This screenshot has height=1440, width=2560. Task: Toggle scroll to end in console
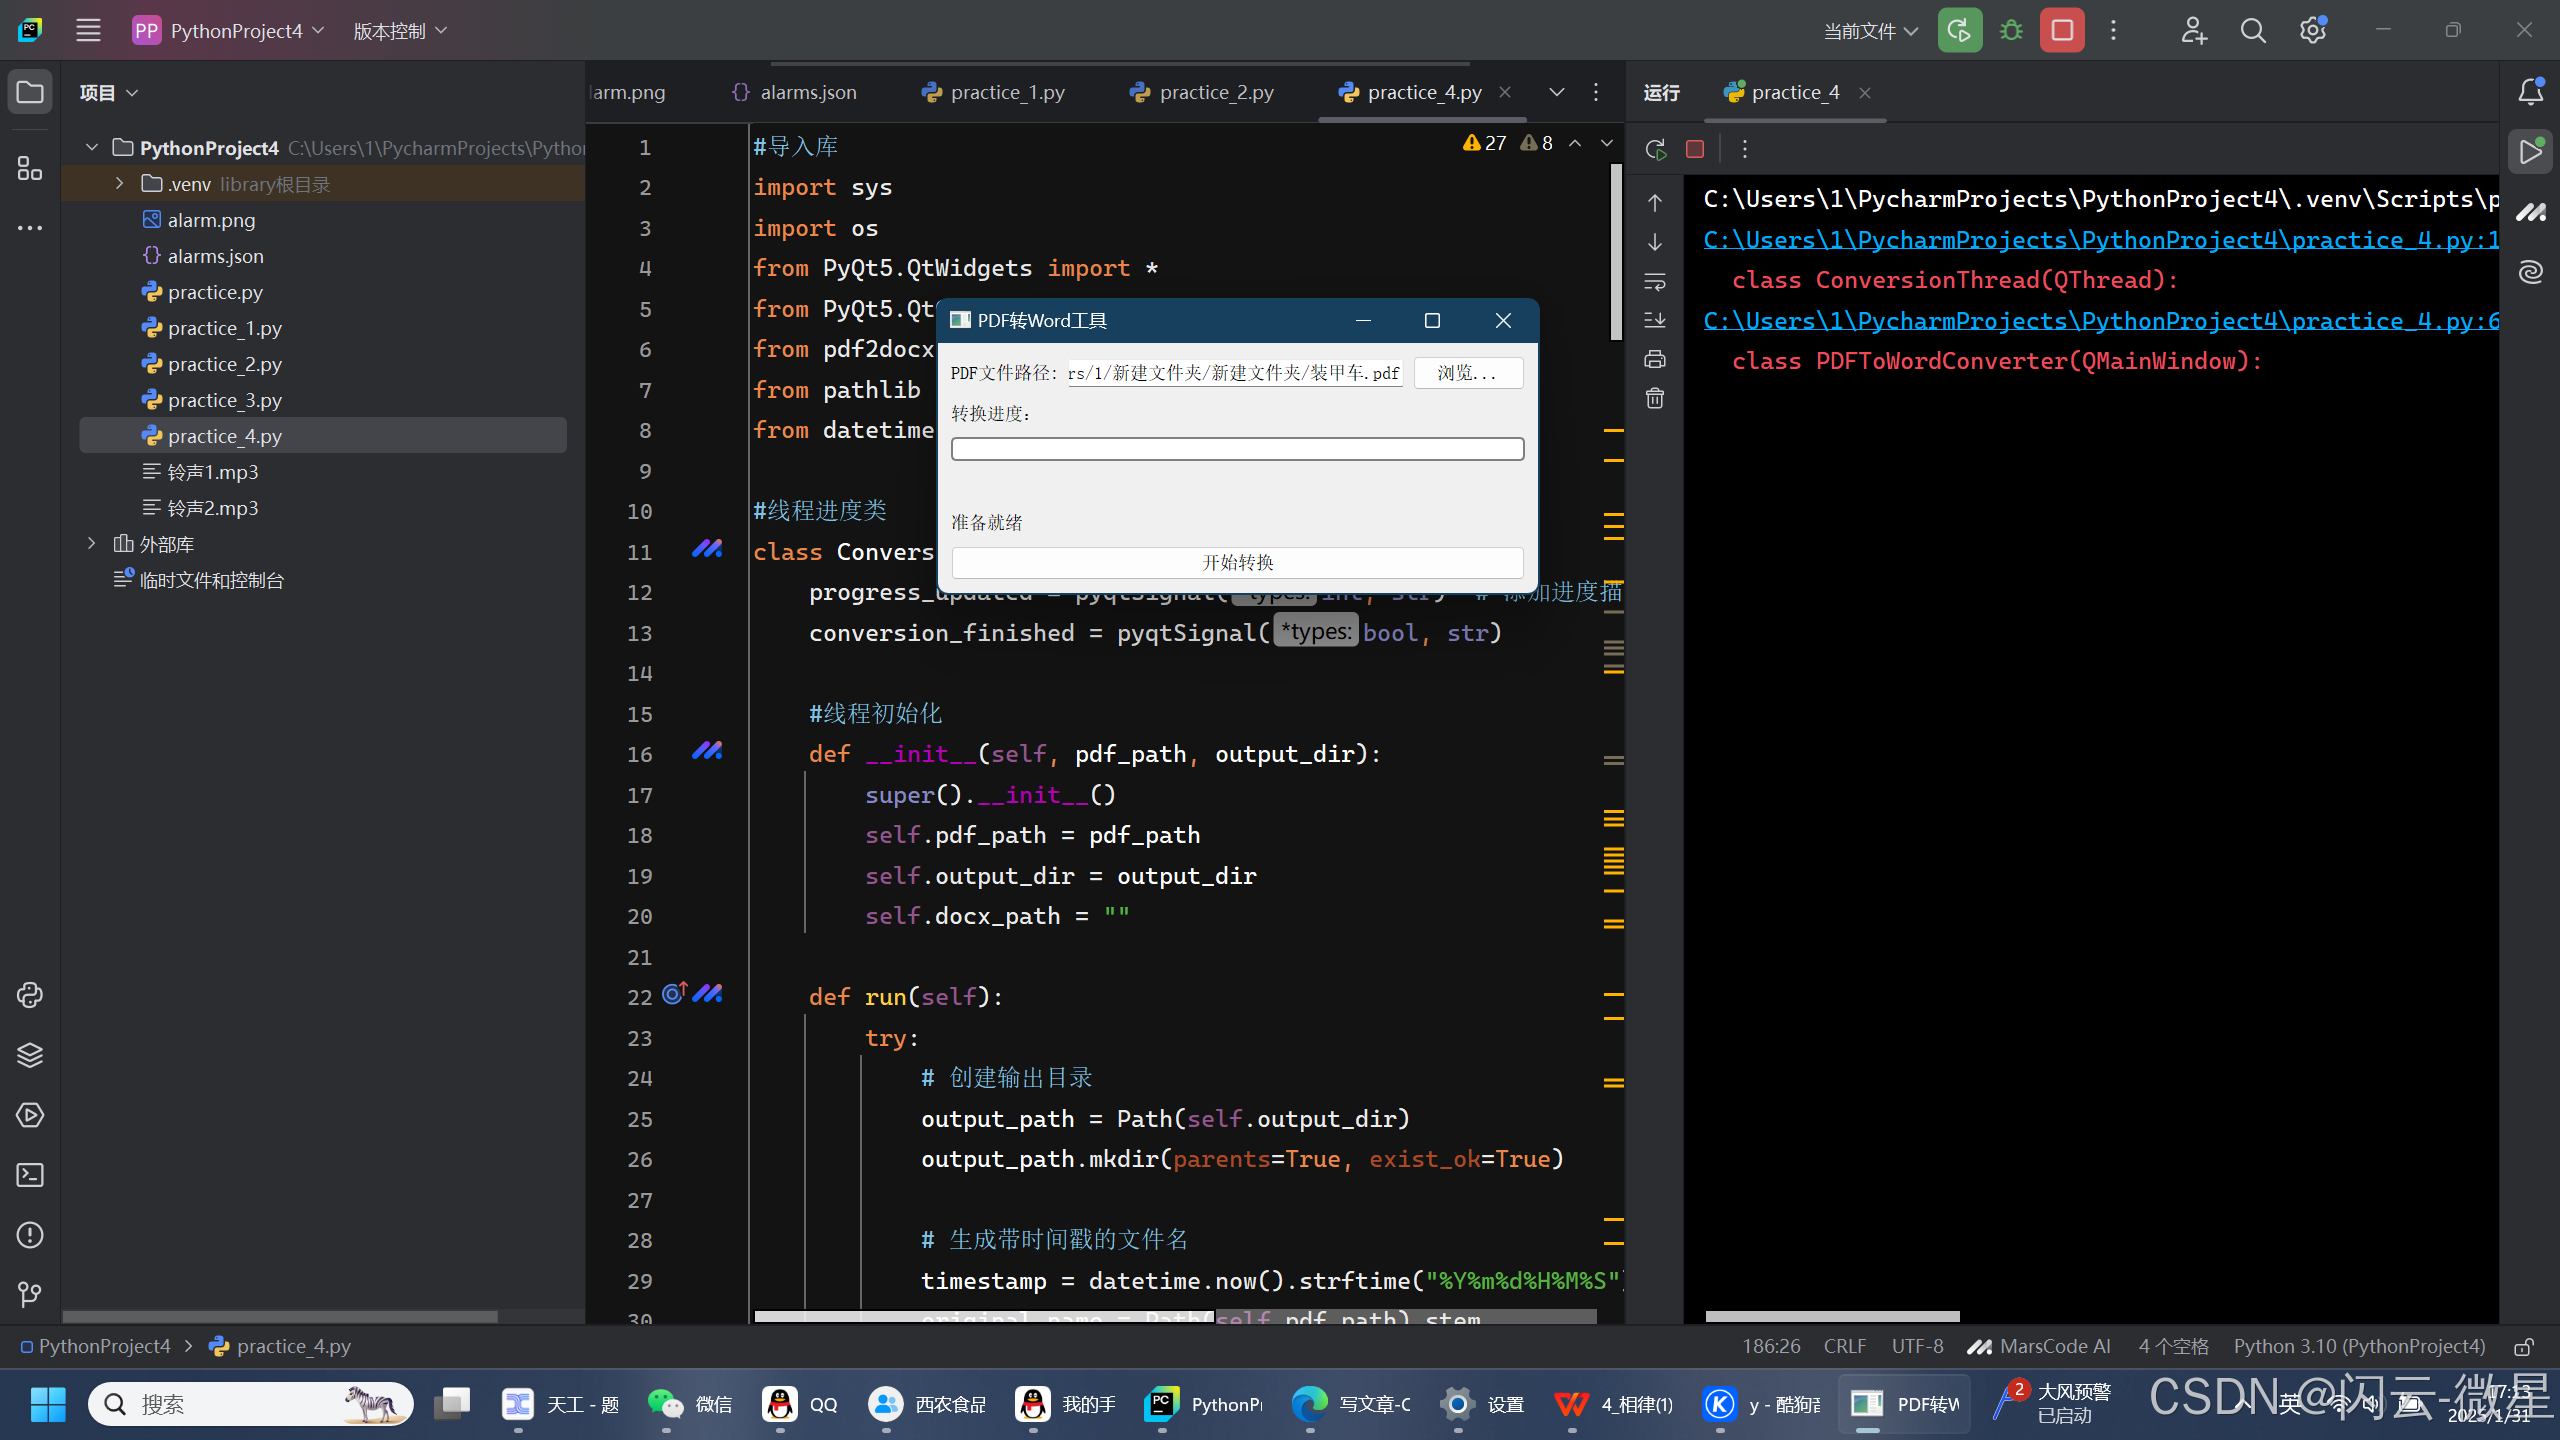[x=1655, y=320]
